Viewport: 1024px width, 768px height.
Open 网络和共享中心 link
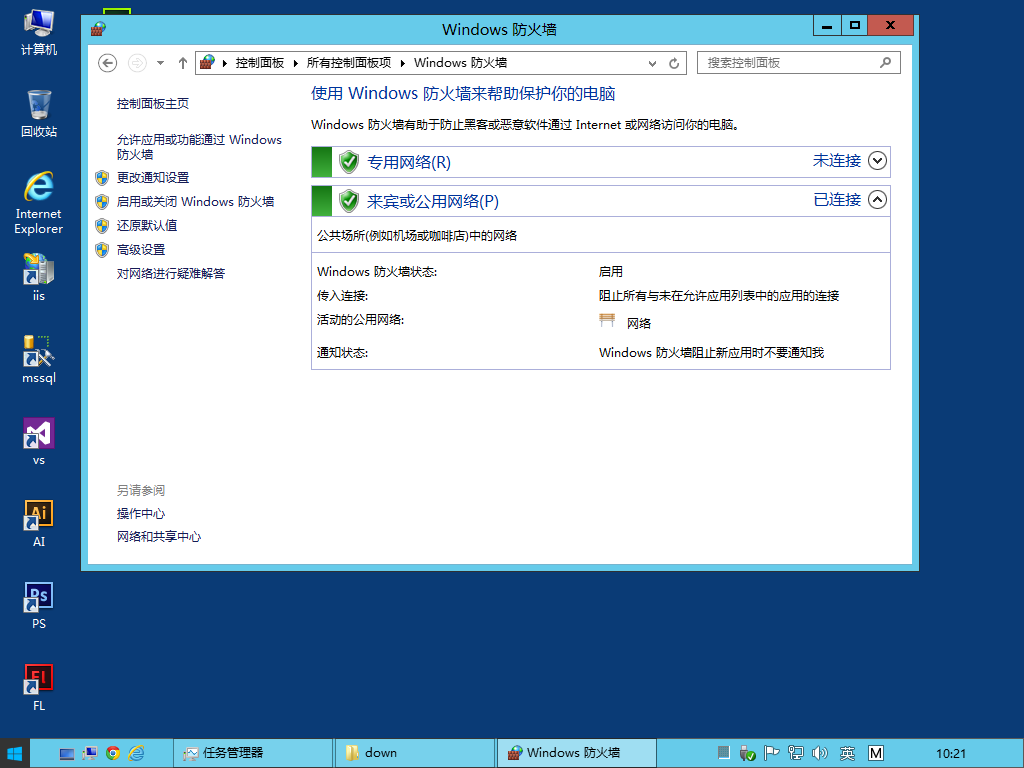pyautogui.click(x=159, y=537)
